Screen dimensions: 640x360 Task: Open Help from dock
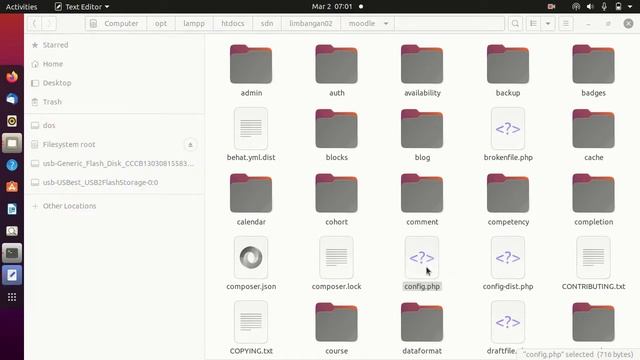click(12, 165)
